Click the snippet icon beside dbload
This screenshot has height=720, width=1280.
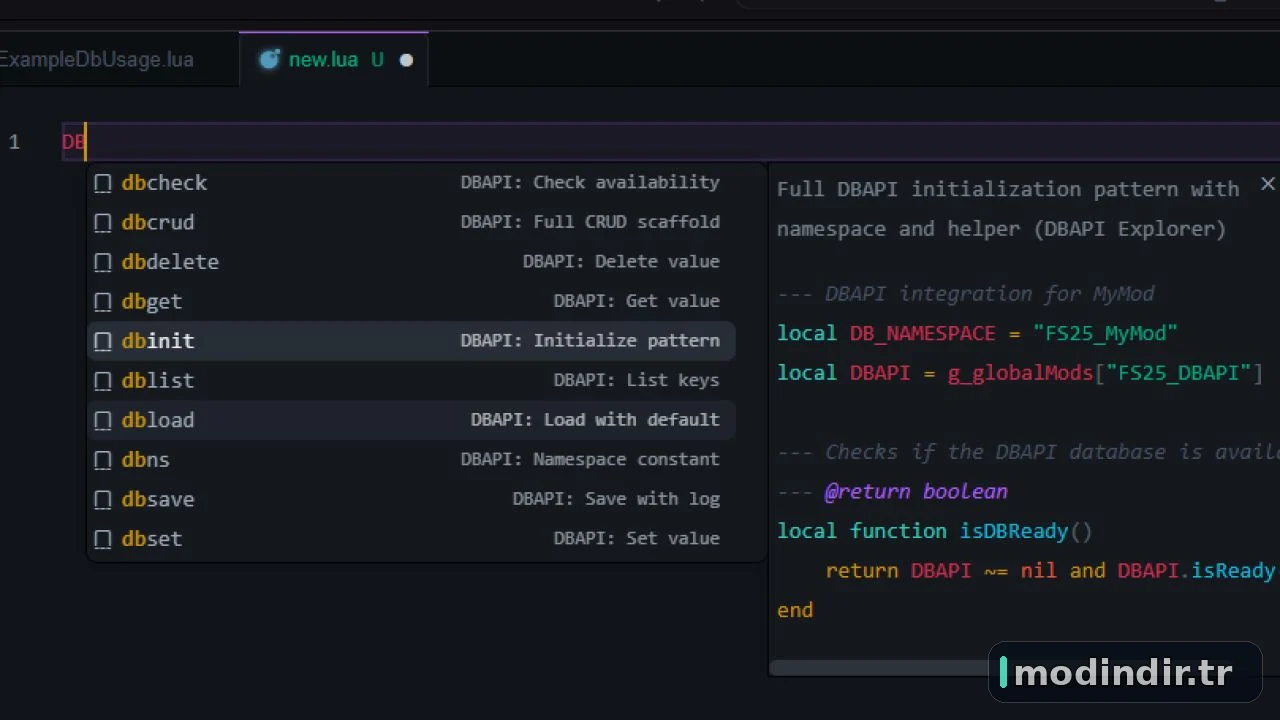pos(102,420)
